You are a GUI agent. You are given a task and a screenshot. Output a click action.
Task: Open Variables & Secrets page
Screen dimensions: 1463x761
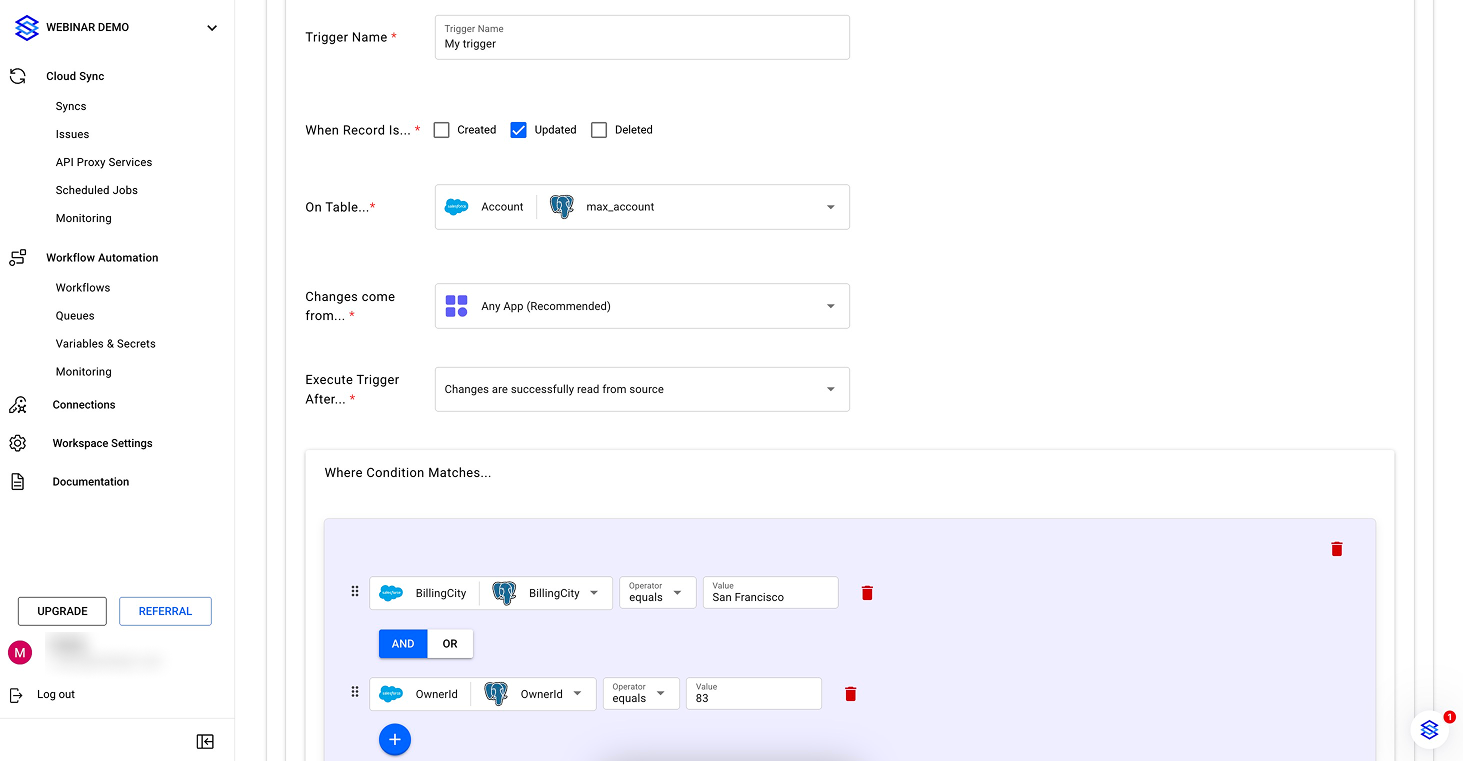(106, 344)
